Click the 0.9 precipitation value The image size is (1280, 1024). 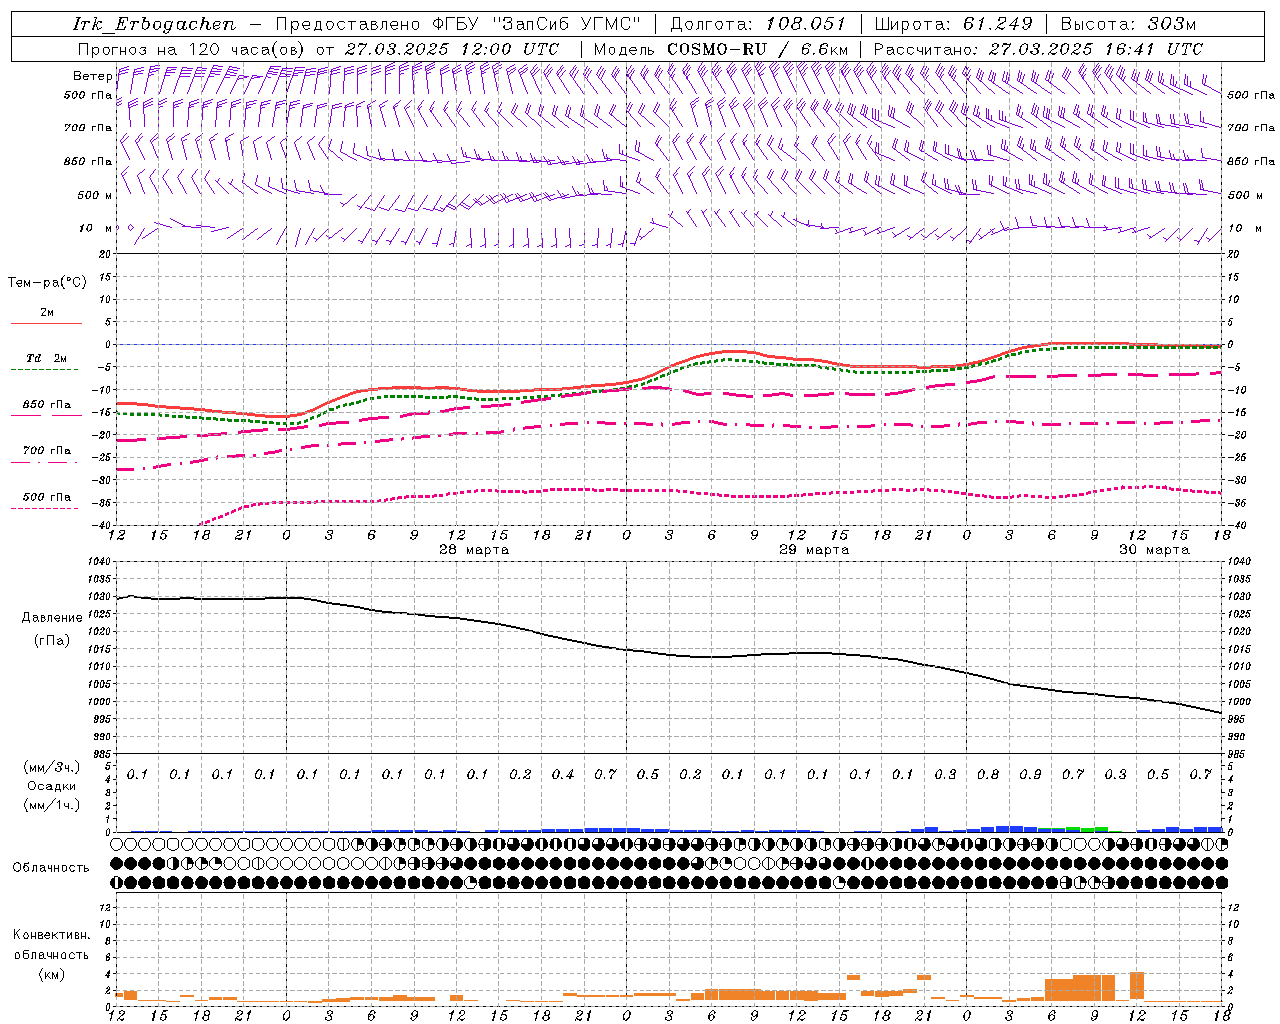click(1030, 774)
